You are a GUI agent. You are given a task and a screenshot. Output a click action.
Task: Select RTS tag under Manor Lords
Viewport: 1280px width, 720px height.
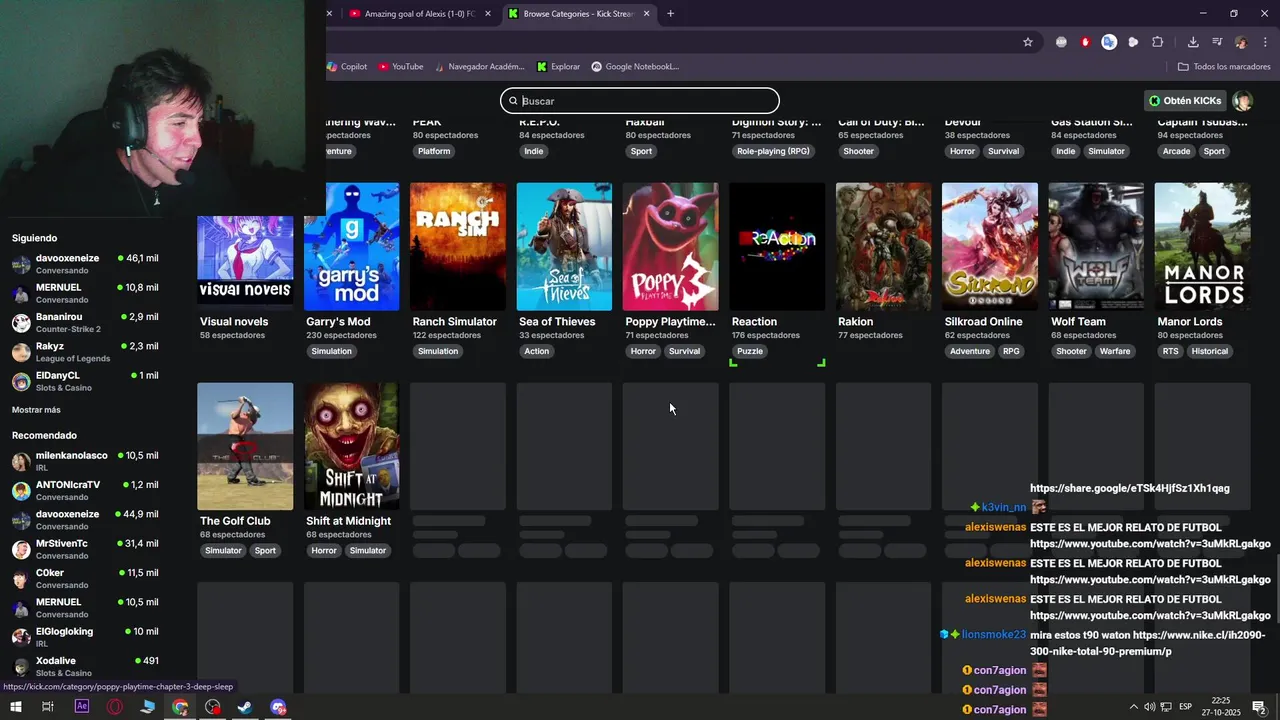[x=1170, y=351]
